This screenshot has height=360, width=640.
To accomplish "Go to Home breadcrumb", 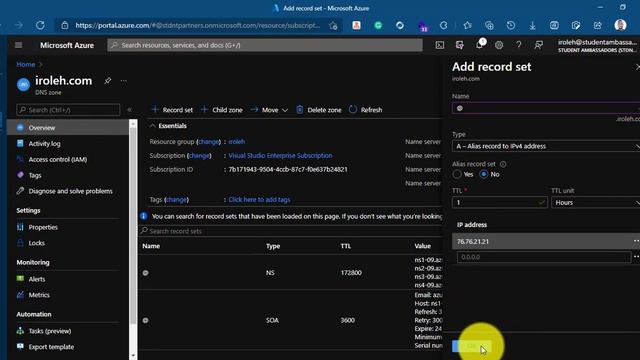I will click(x=25, y=64).
